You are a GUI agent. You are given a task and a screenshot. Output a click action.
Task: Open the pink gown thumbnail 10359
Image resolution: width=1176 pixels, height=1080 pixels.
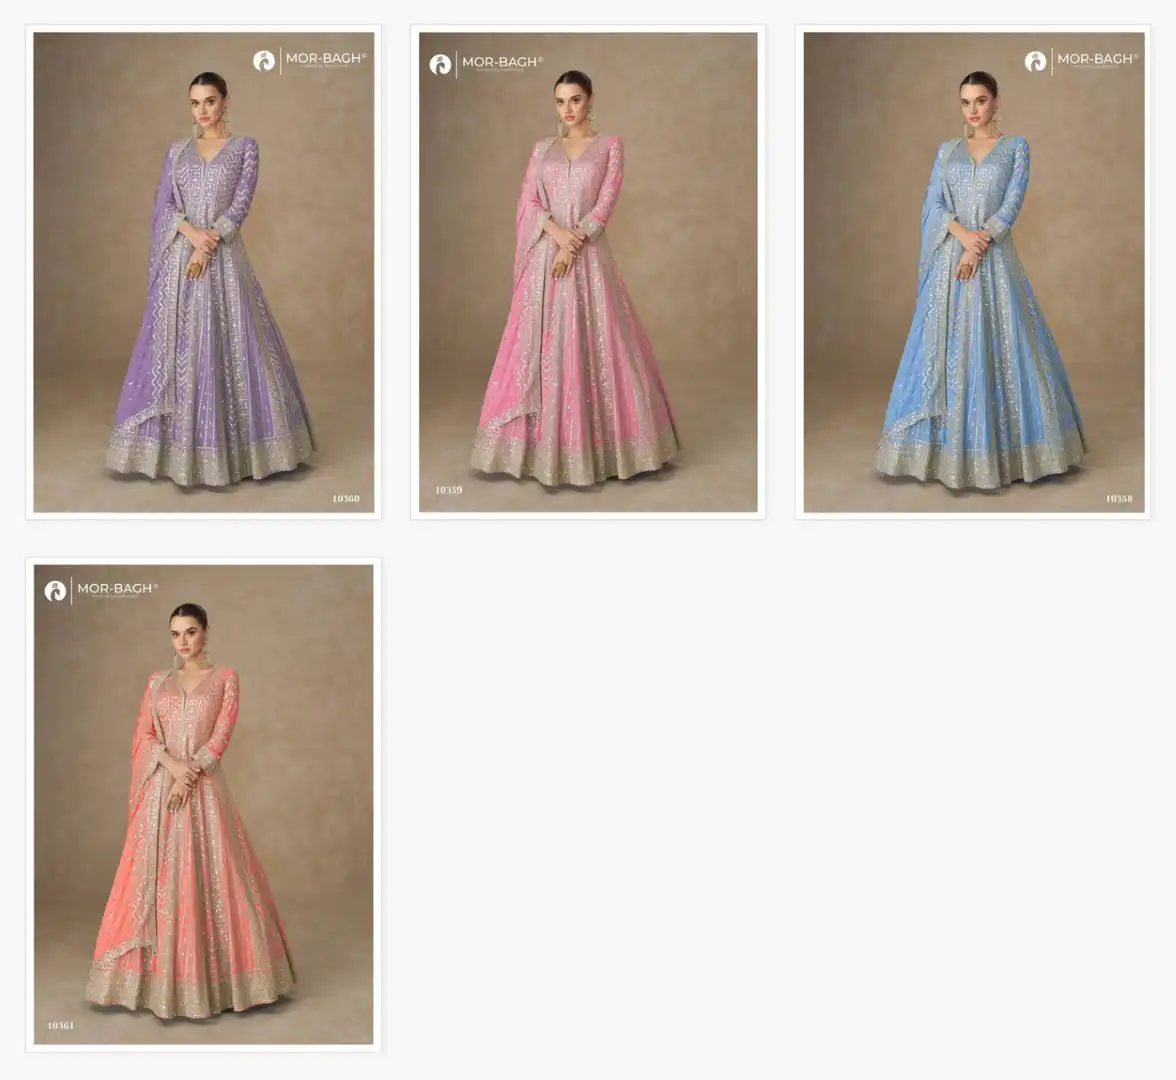click(588, 272)
